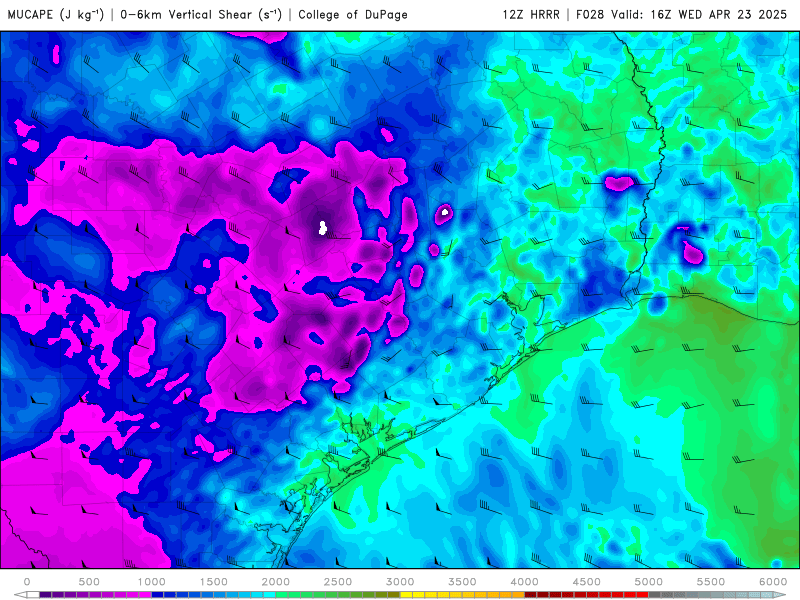Click the 0-6km Vertical Shear label
The image size is (800, 600).
[x=201, y=14]
